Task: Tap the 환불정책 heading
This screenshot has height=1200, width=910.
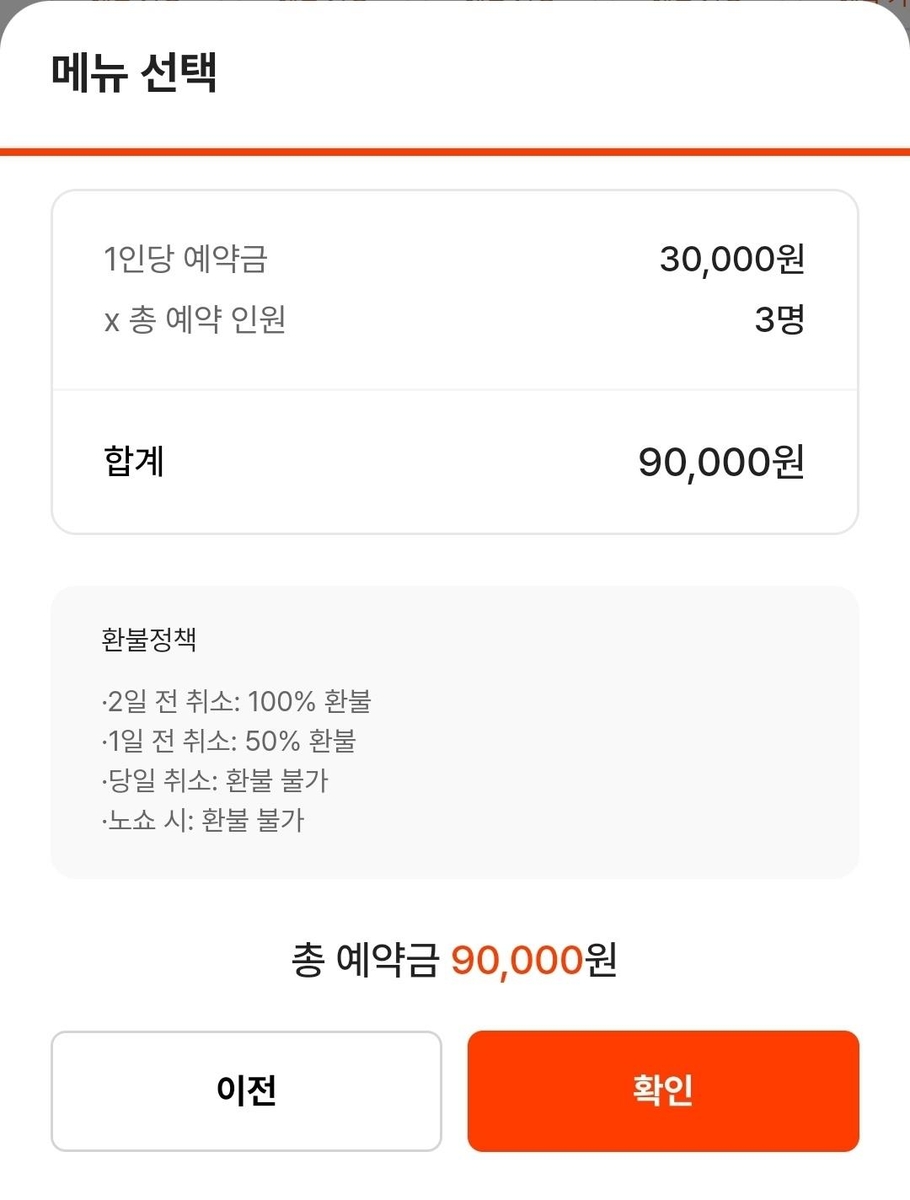Action: (x=149, y=640)
